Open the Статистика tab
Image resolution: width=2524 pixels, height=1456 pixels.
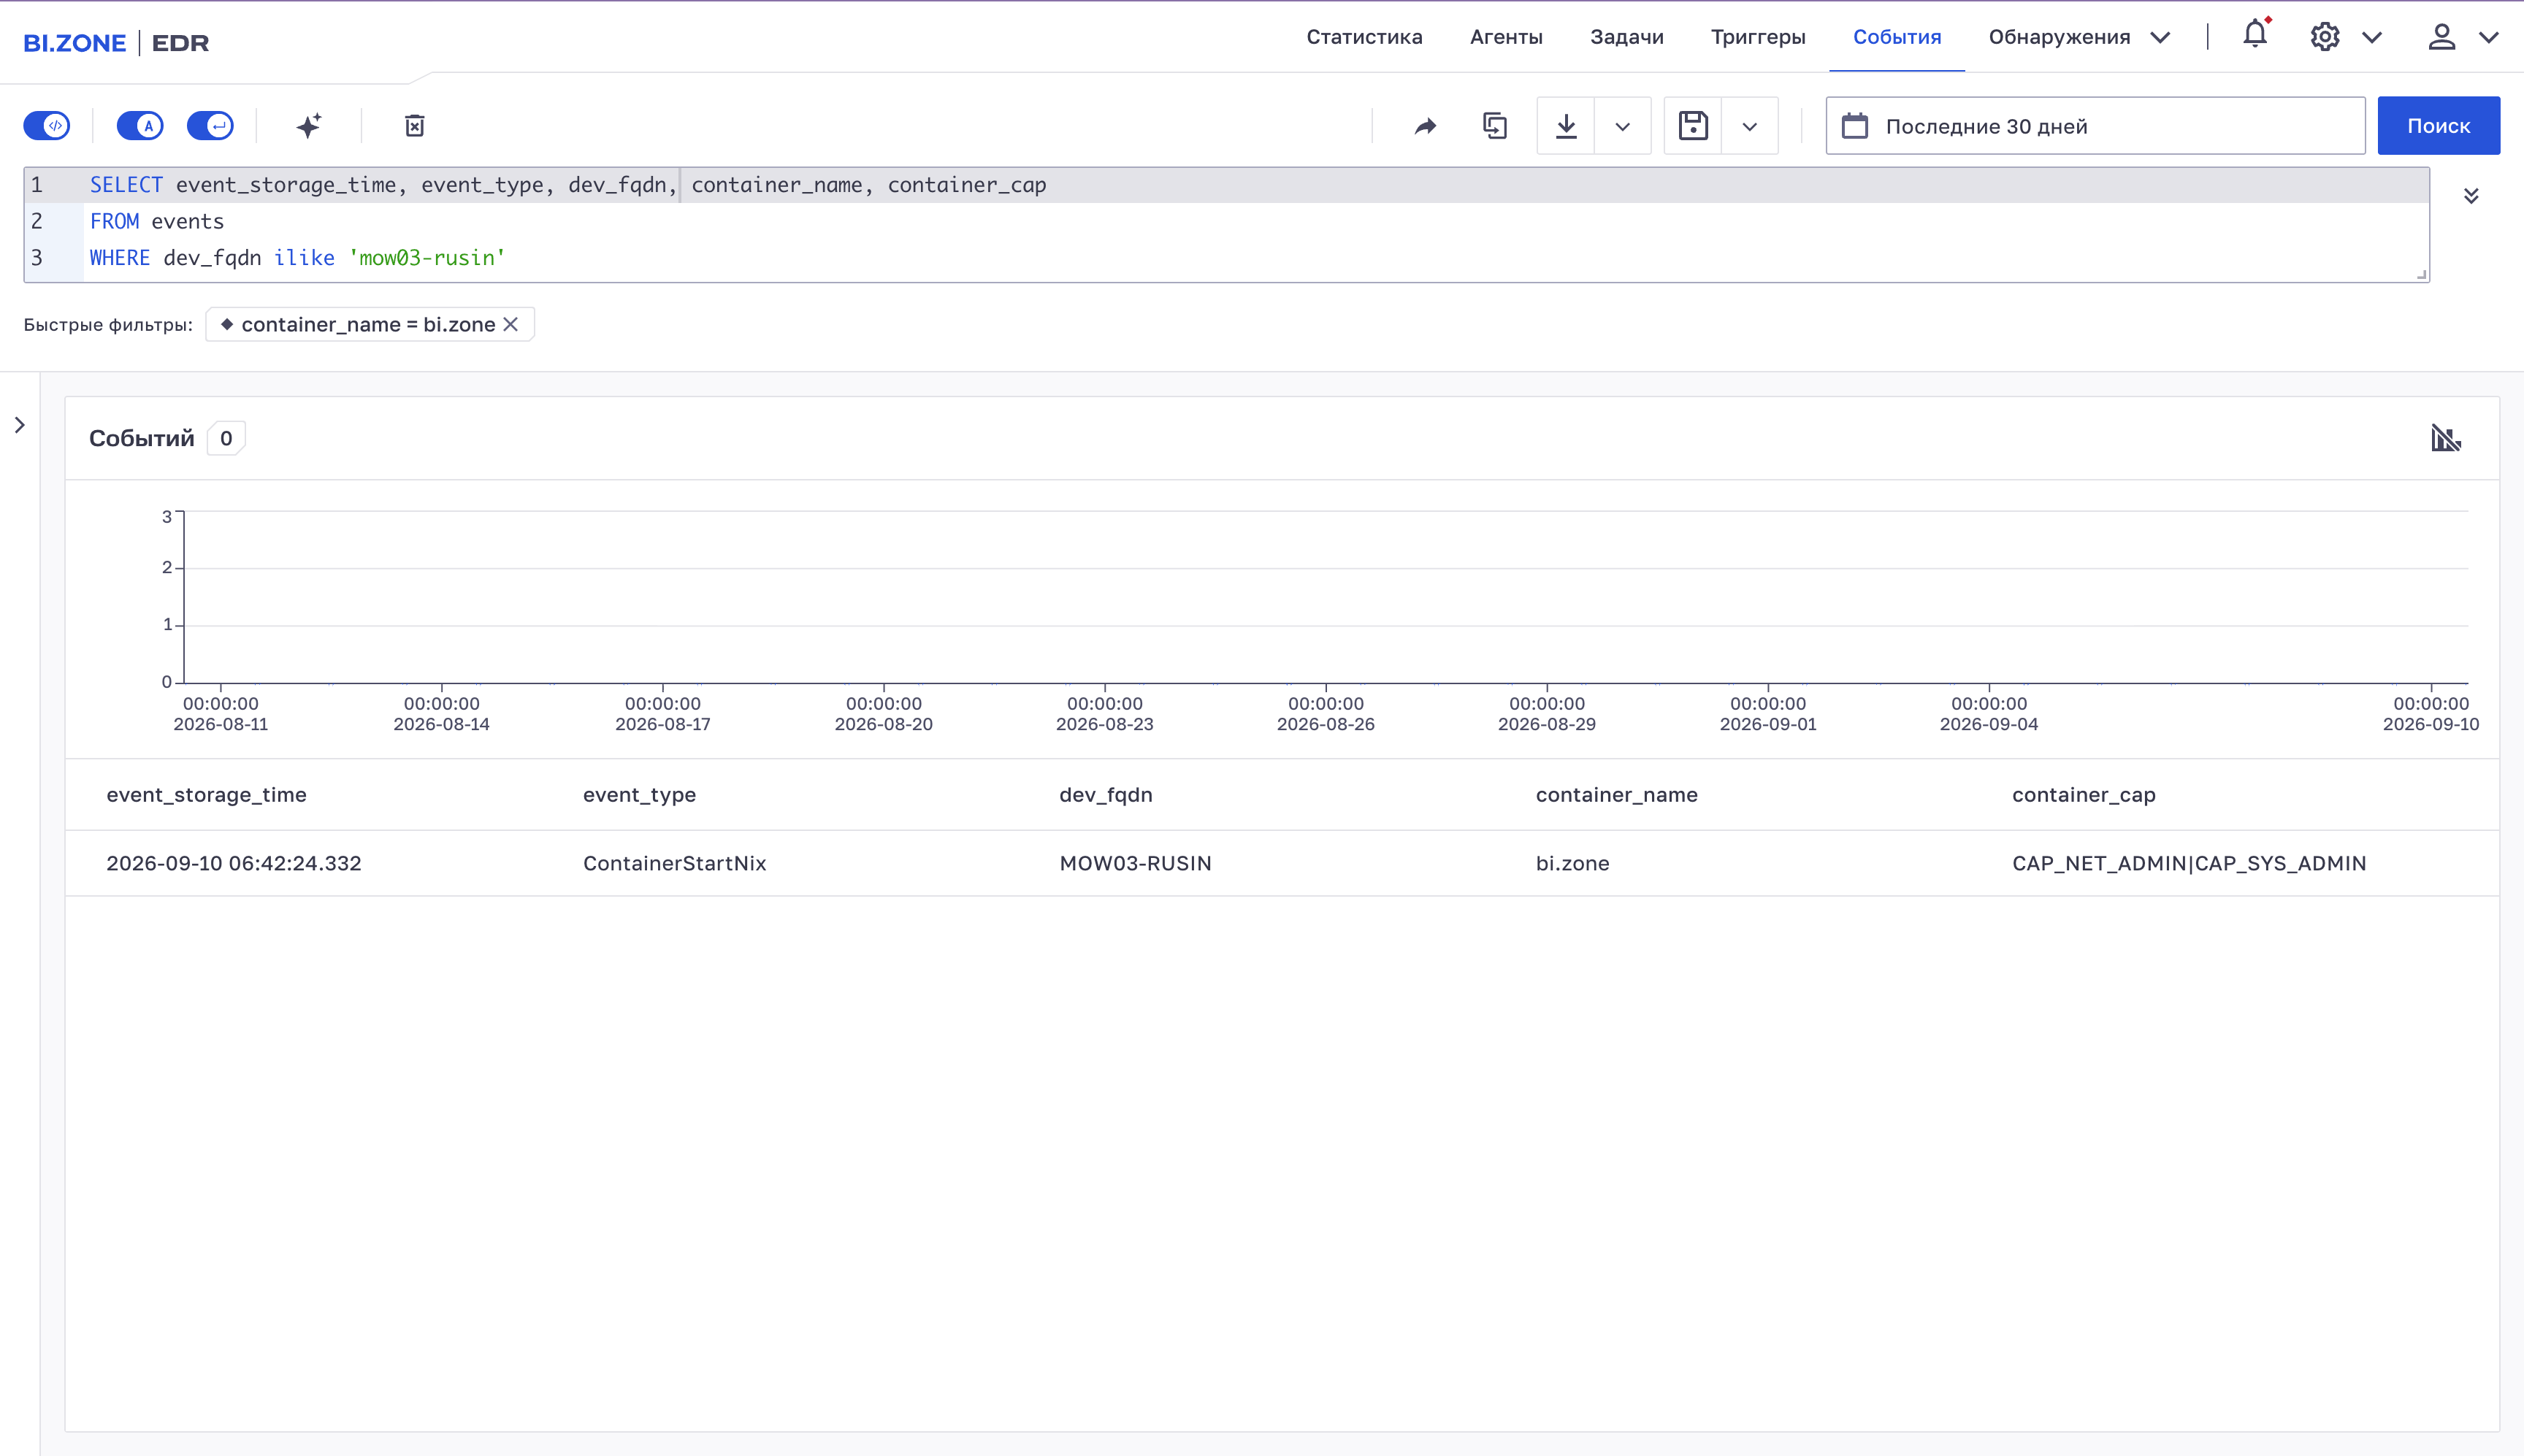click(1364, 37)
